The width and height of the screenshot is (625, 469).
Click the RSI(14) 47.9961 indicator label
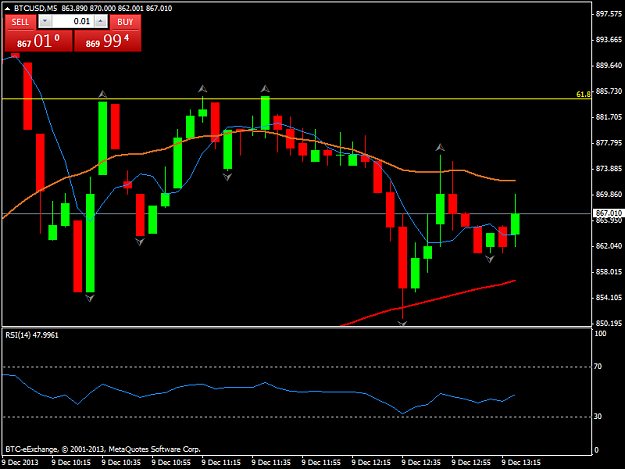point(32,335)
